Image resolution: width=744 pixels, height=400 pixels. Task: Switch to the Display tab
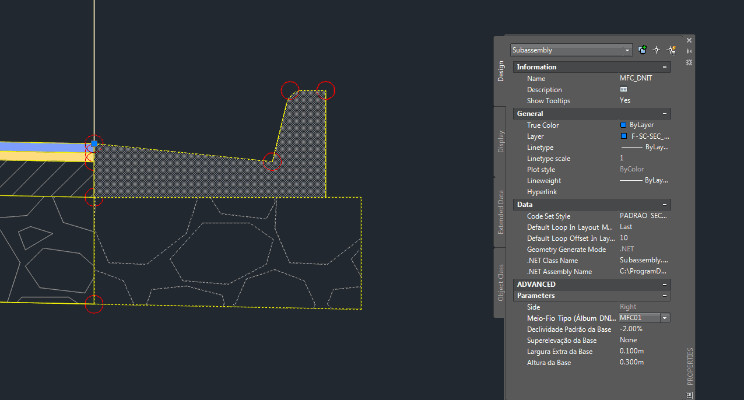(x=502, y=142)
